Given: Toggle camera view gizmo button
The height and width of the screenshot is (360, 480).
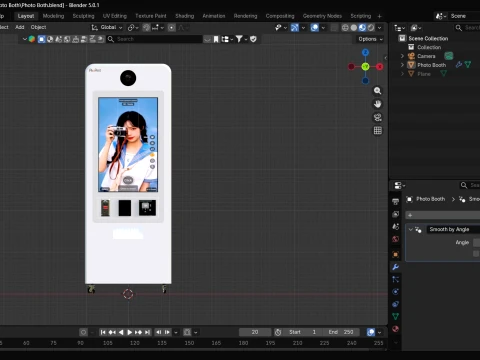Looking at the screenshot, I should point(377,117).
